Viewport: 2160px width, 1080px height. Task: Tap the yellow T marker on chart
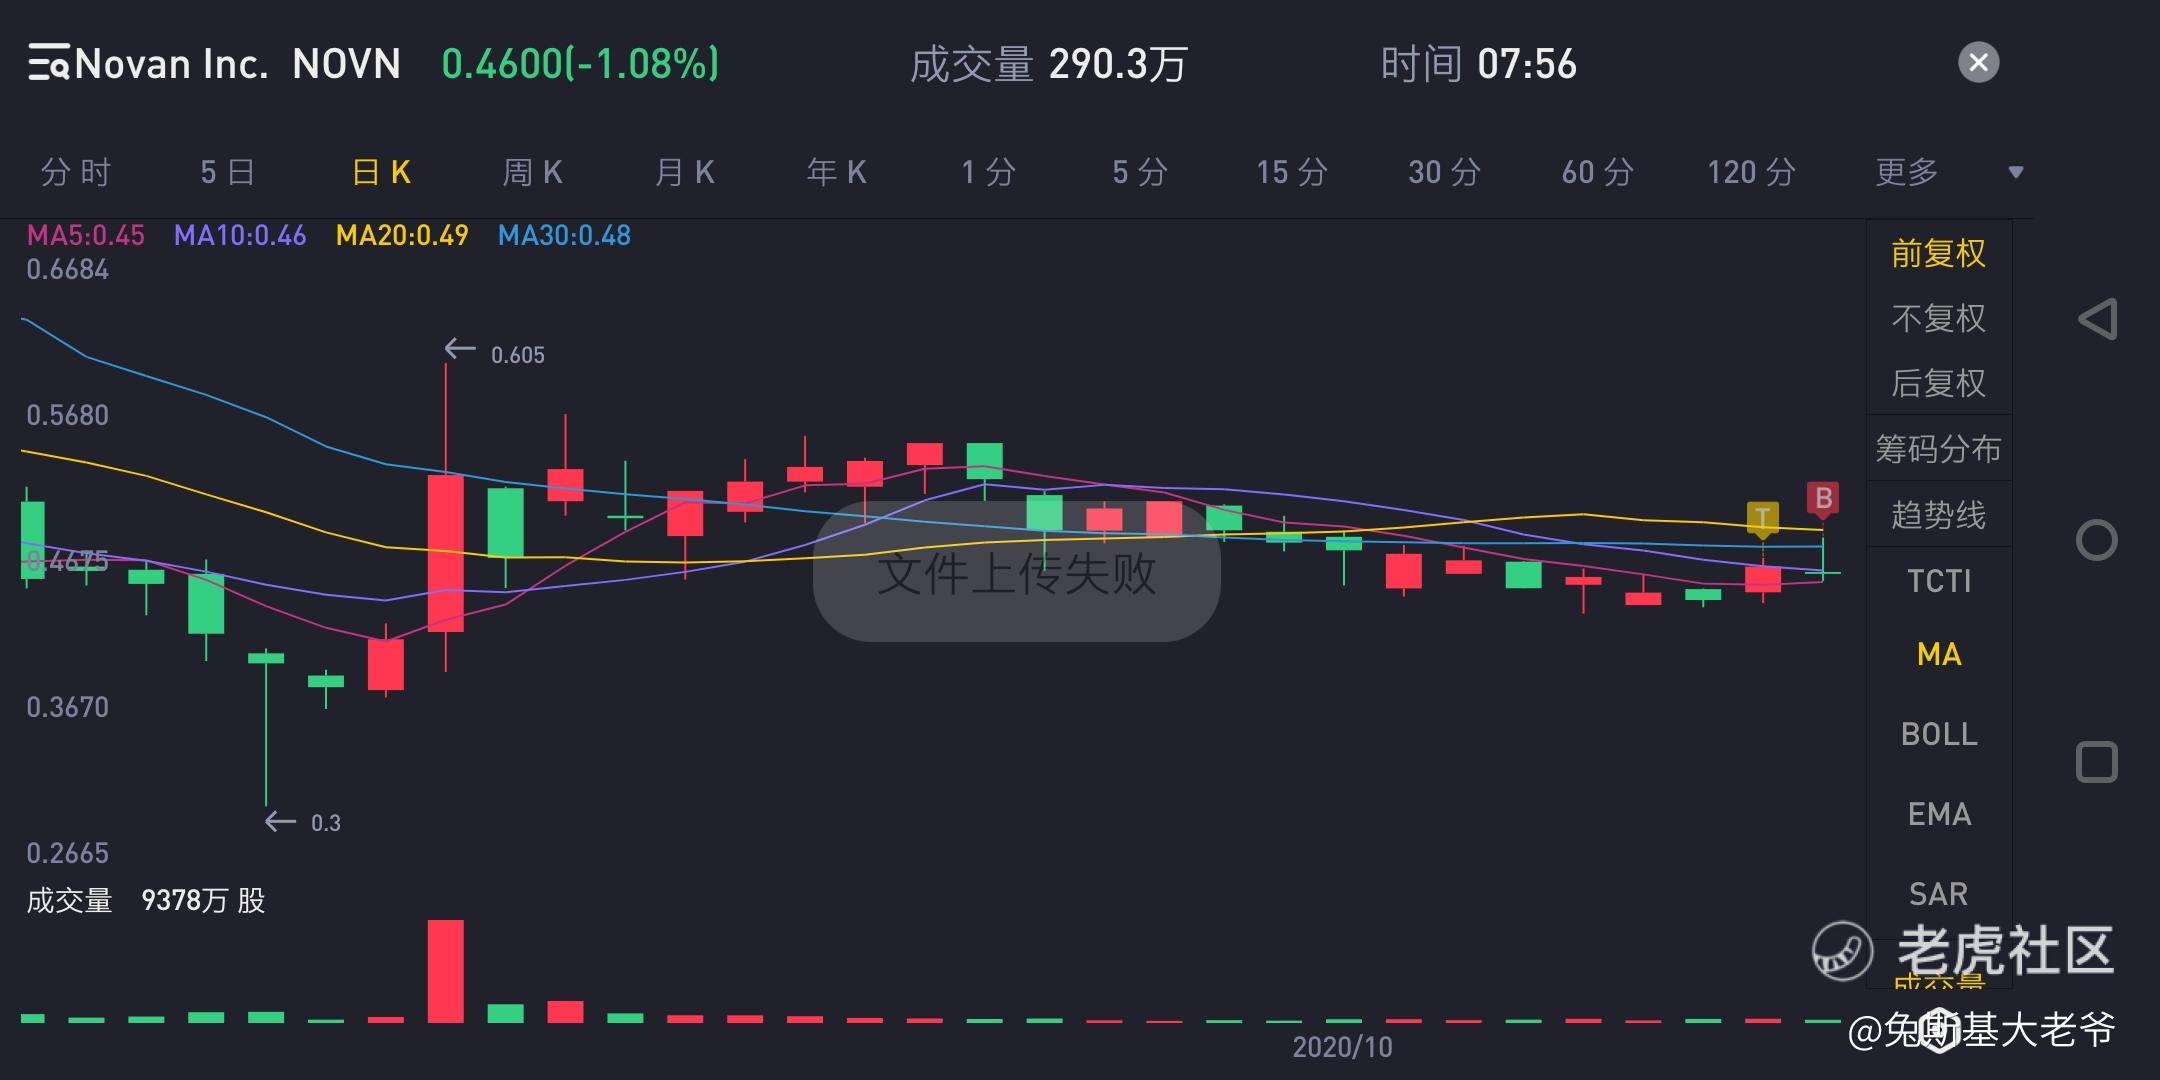click(1762, 519)
